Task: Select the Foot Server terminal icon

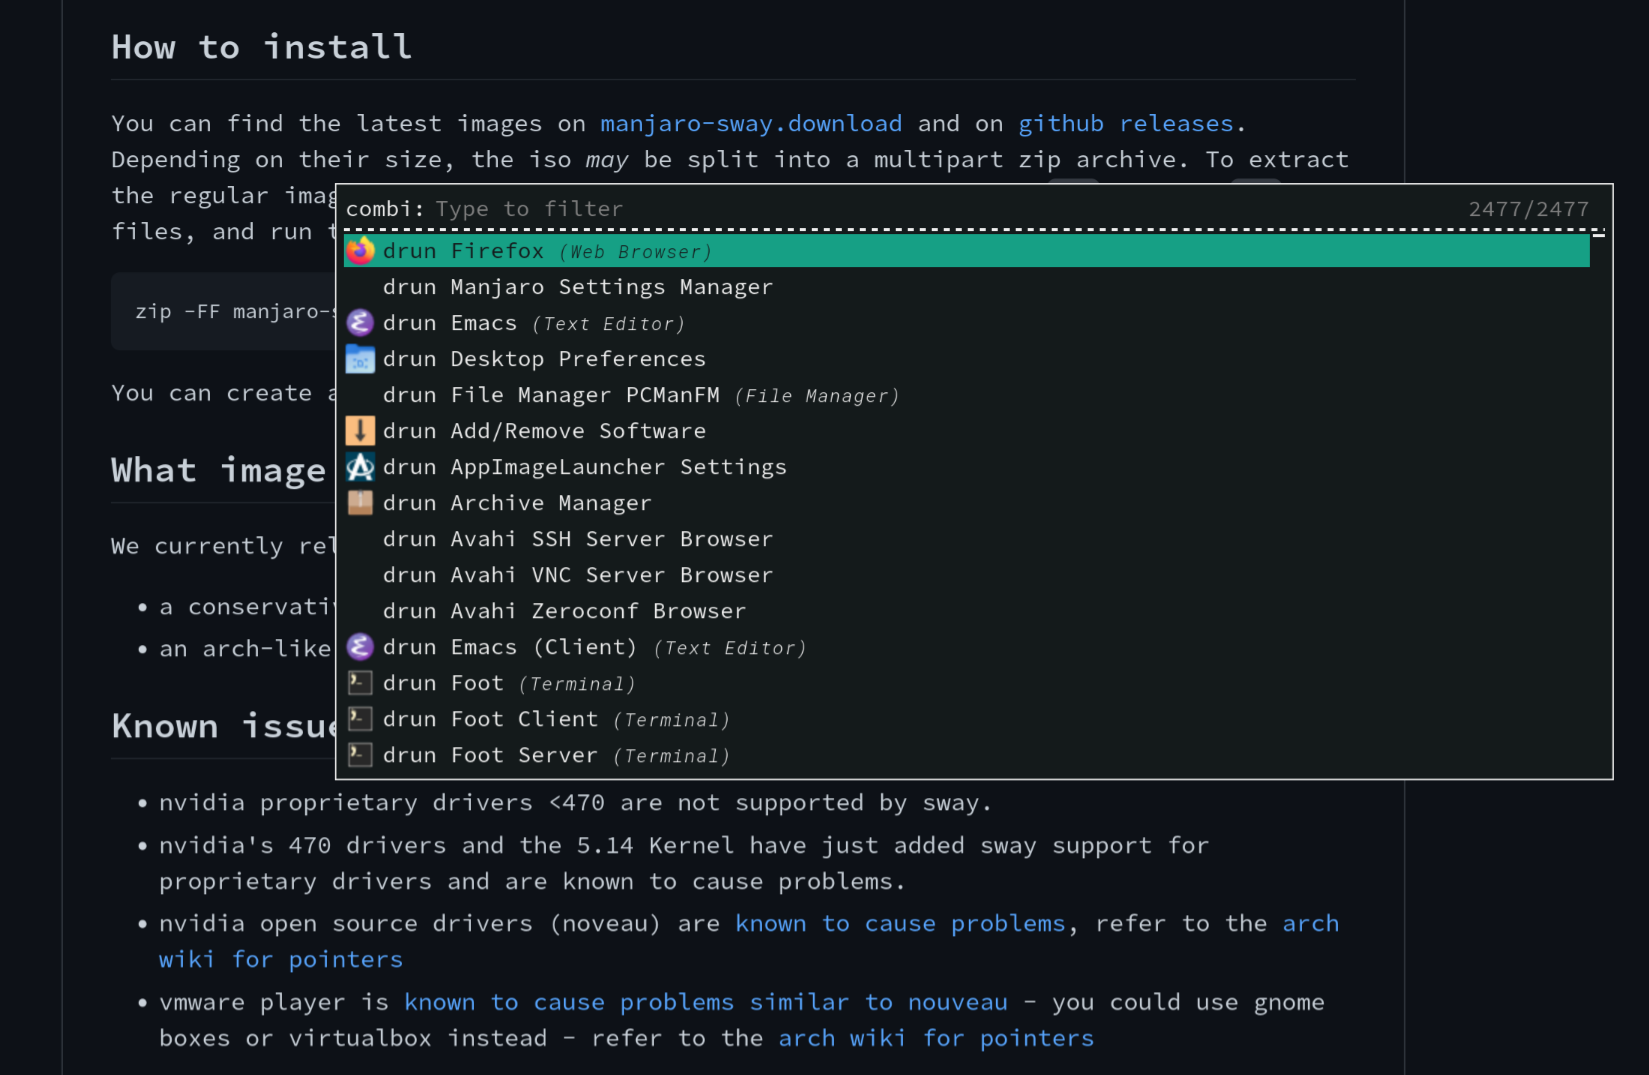Action: coord(360,754)
